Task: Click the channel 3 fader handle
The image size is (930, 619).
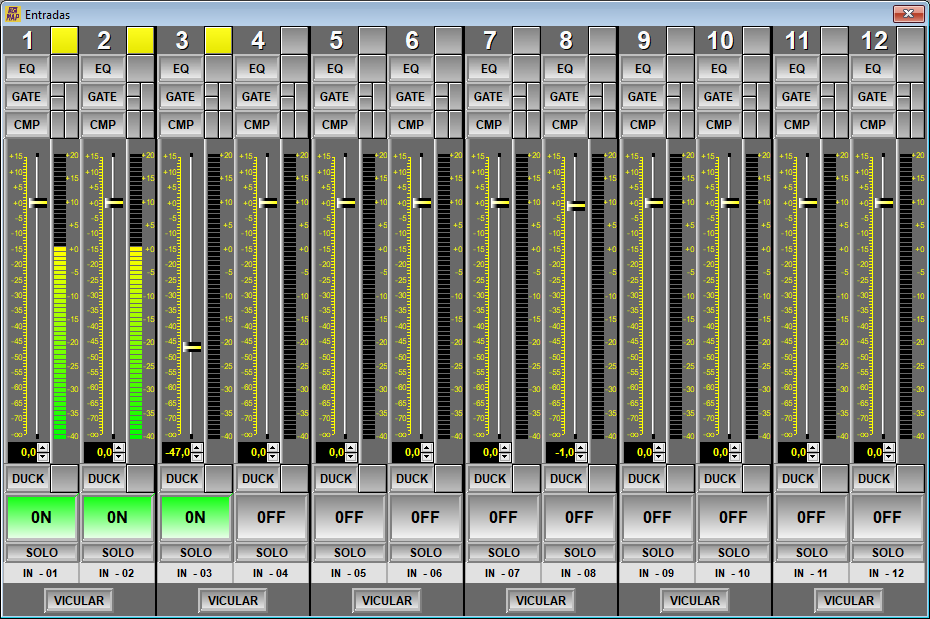Action: (192, 347)
